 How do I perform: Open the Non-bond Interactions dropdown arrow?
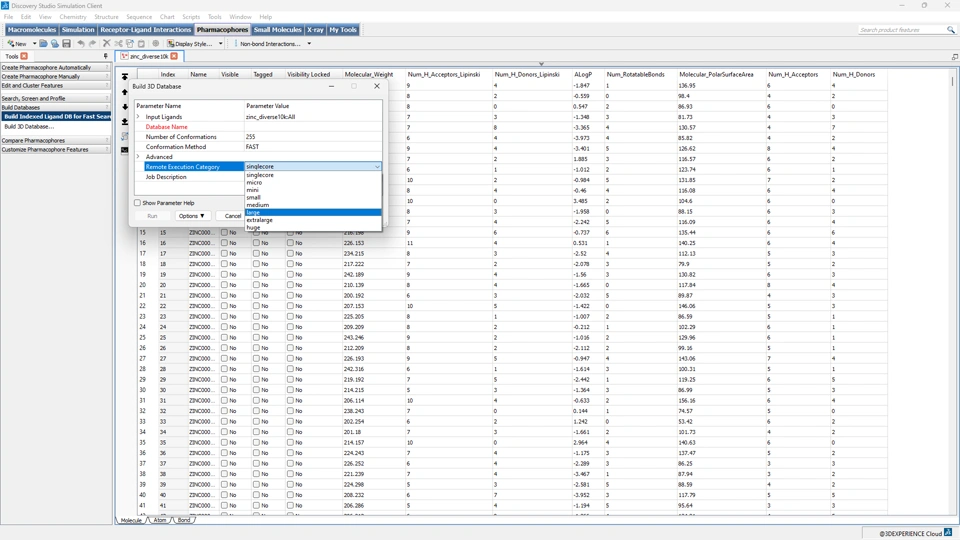(x=309, y=43)
